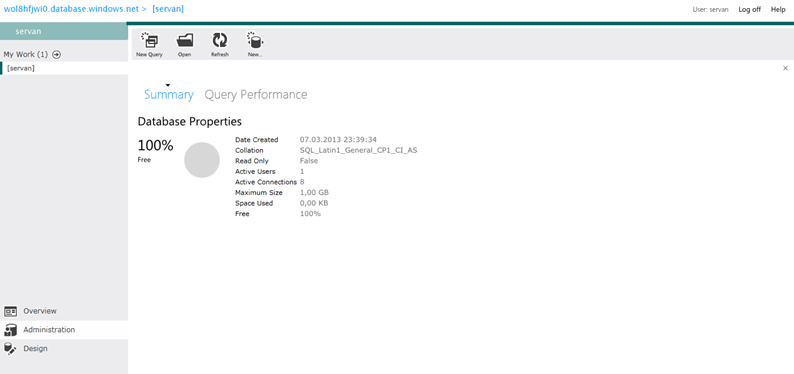
Task: Click the Administration database icon
Action: point(11,330)
